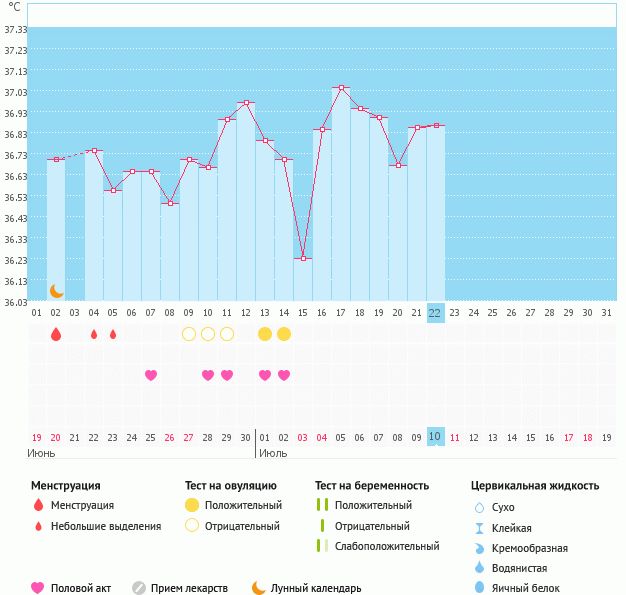Select the menstruation drop on cycle day 02

tap(56, 334)
